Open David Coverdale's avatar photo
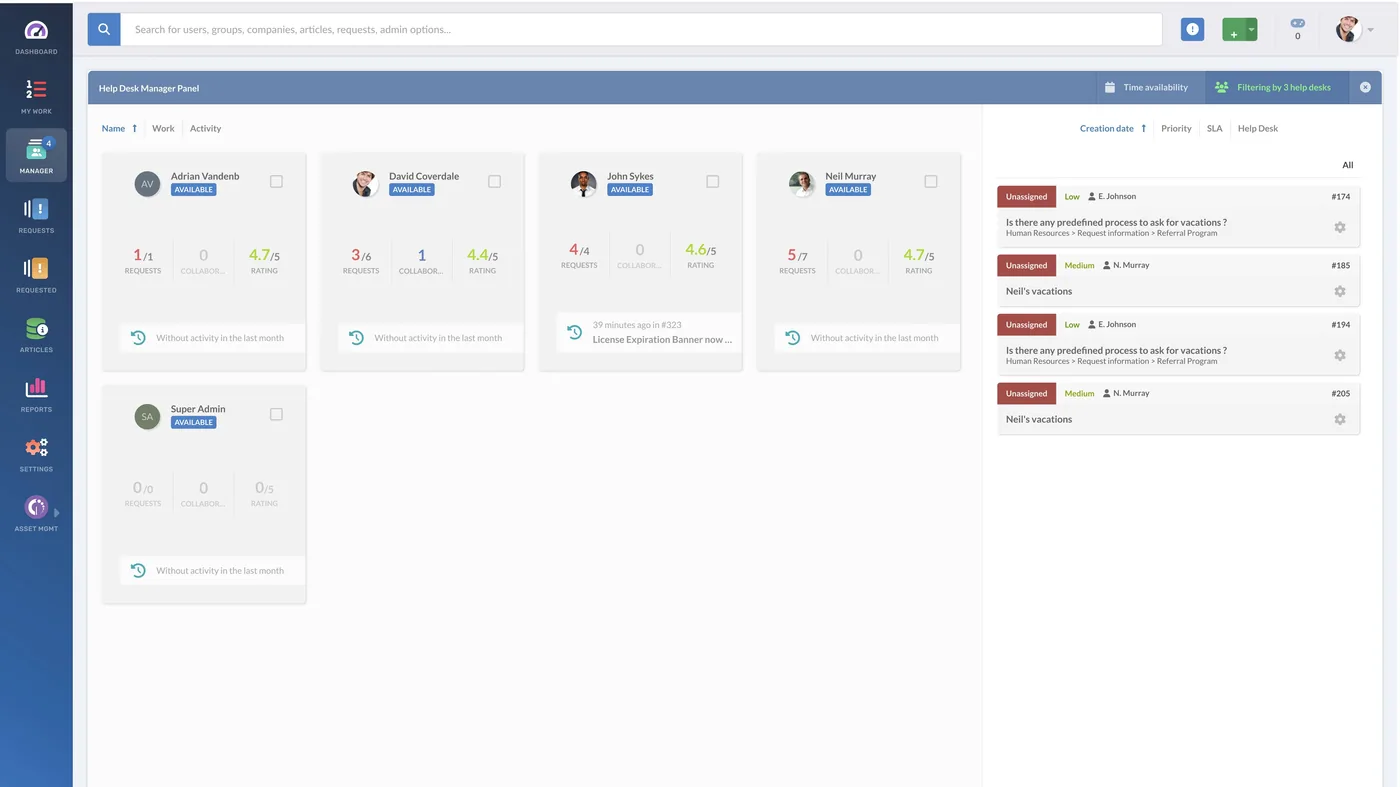 pyautogui.click(x=365, y=183)
